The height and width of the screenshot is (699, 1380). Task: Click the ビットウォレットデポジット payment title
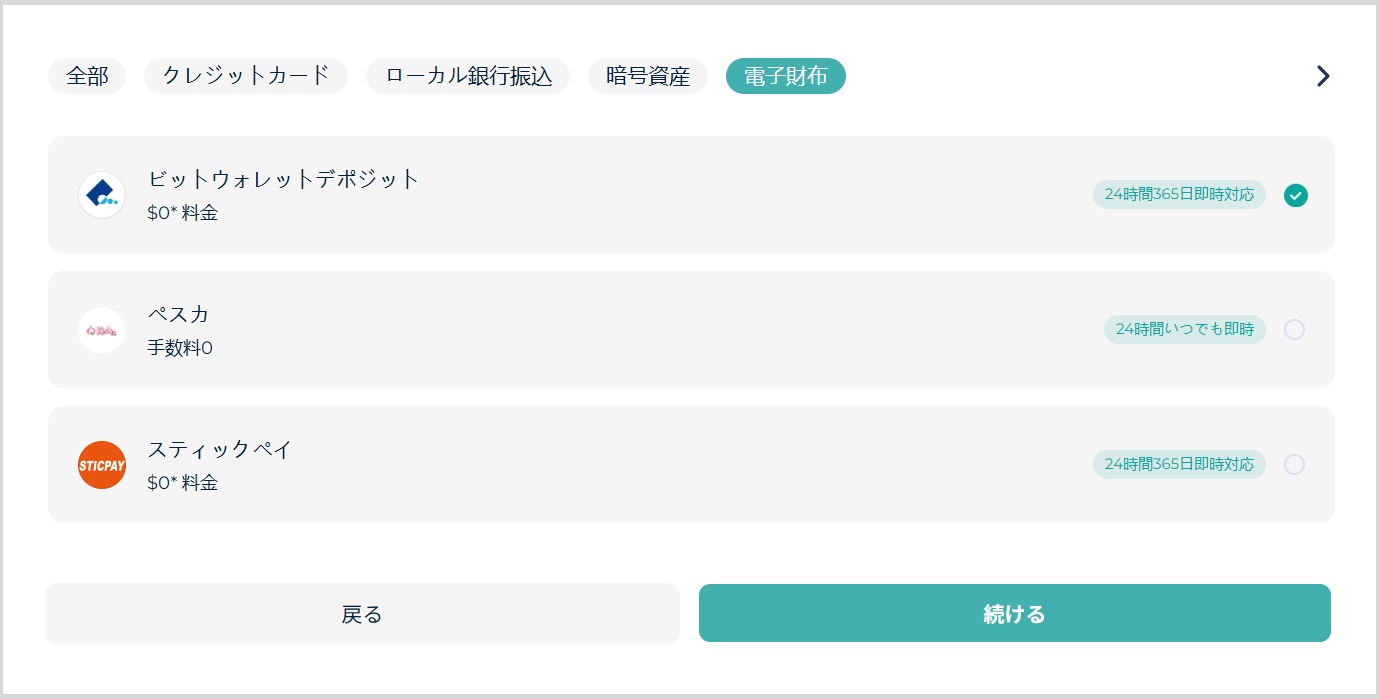[284, 180]
